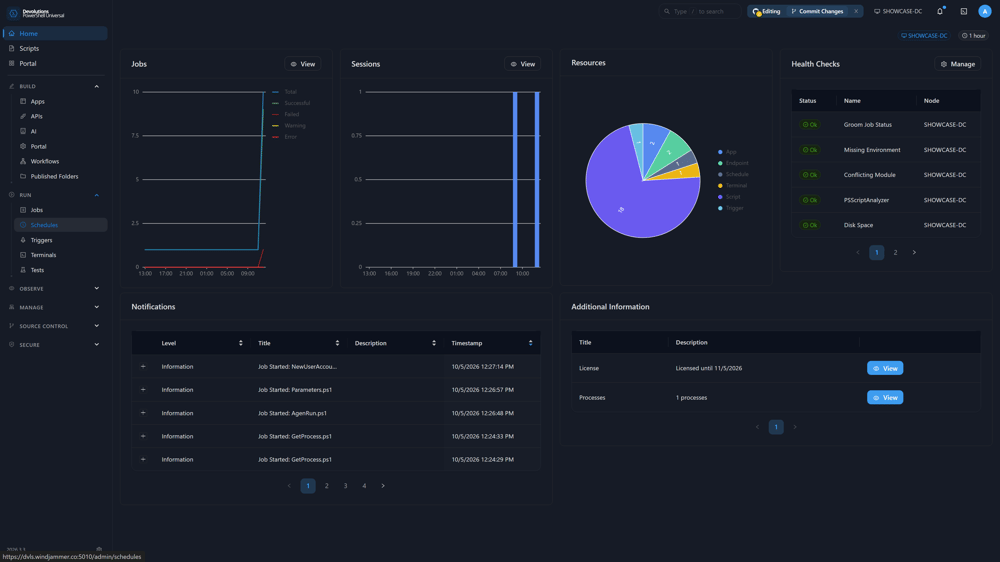Viewport: 1000px width, 562px height.
Task: Manage Health Checks
Action: 958,64
